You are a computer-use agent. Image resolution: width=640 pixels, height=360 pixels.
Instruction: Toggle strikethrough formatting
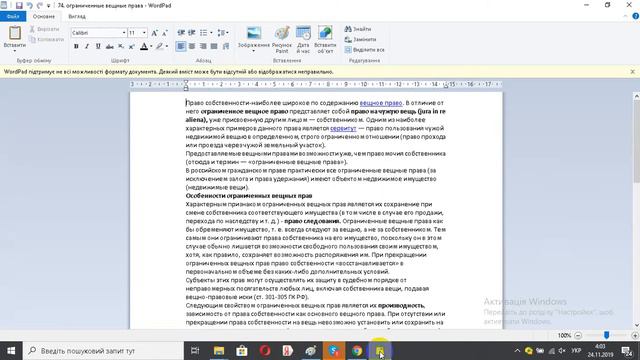pyautogui.click(x=109, y=47)
